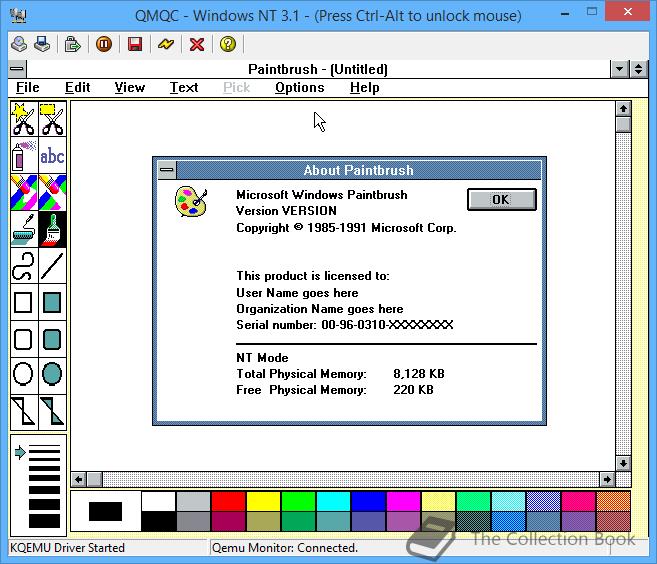657x564 pixels.
Task: Pause the virtual machine from toolbar
Action: 104,44
